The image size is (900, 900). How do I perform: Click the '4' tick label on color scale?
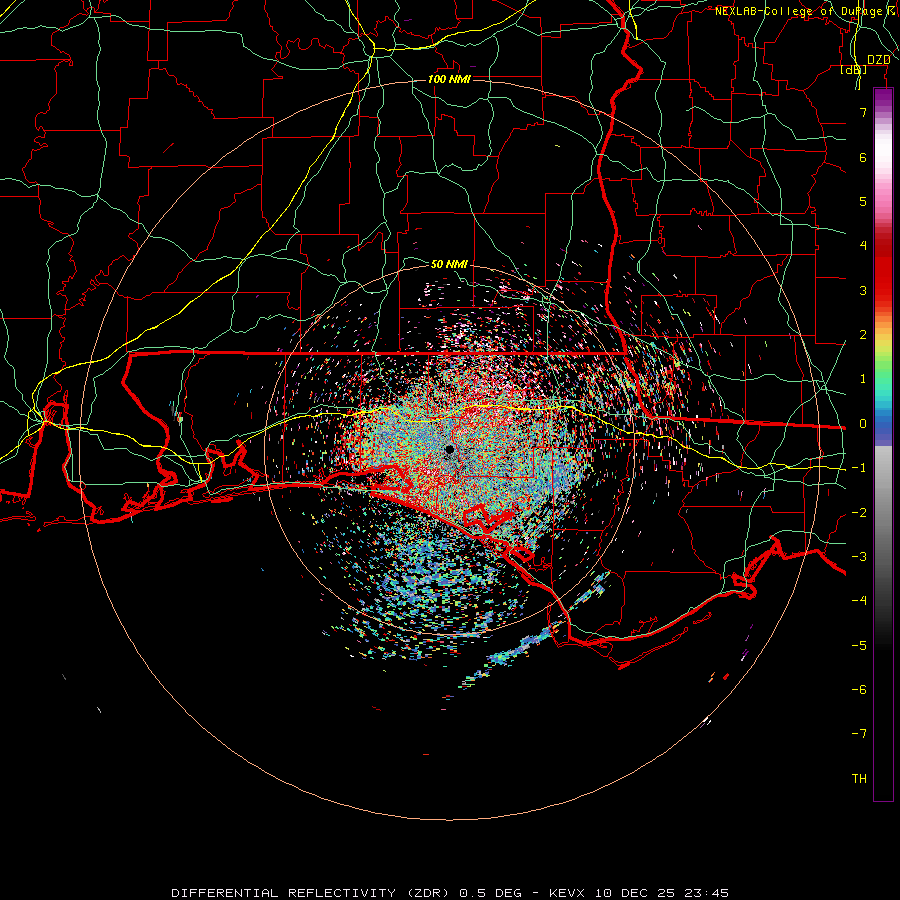tap(863, 246)
